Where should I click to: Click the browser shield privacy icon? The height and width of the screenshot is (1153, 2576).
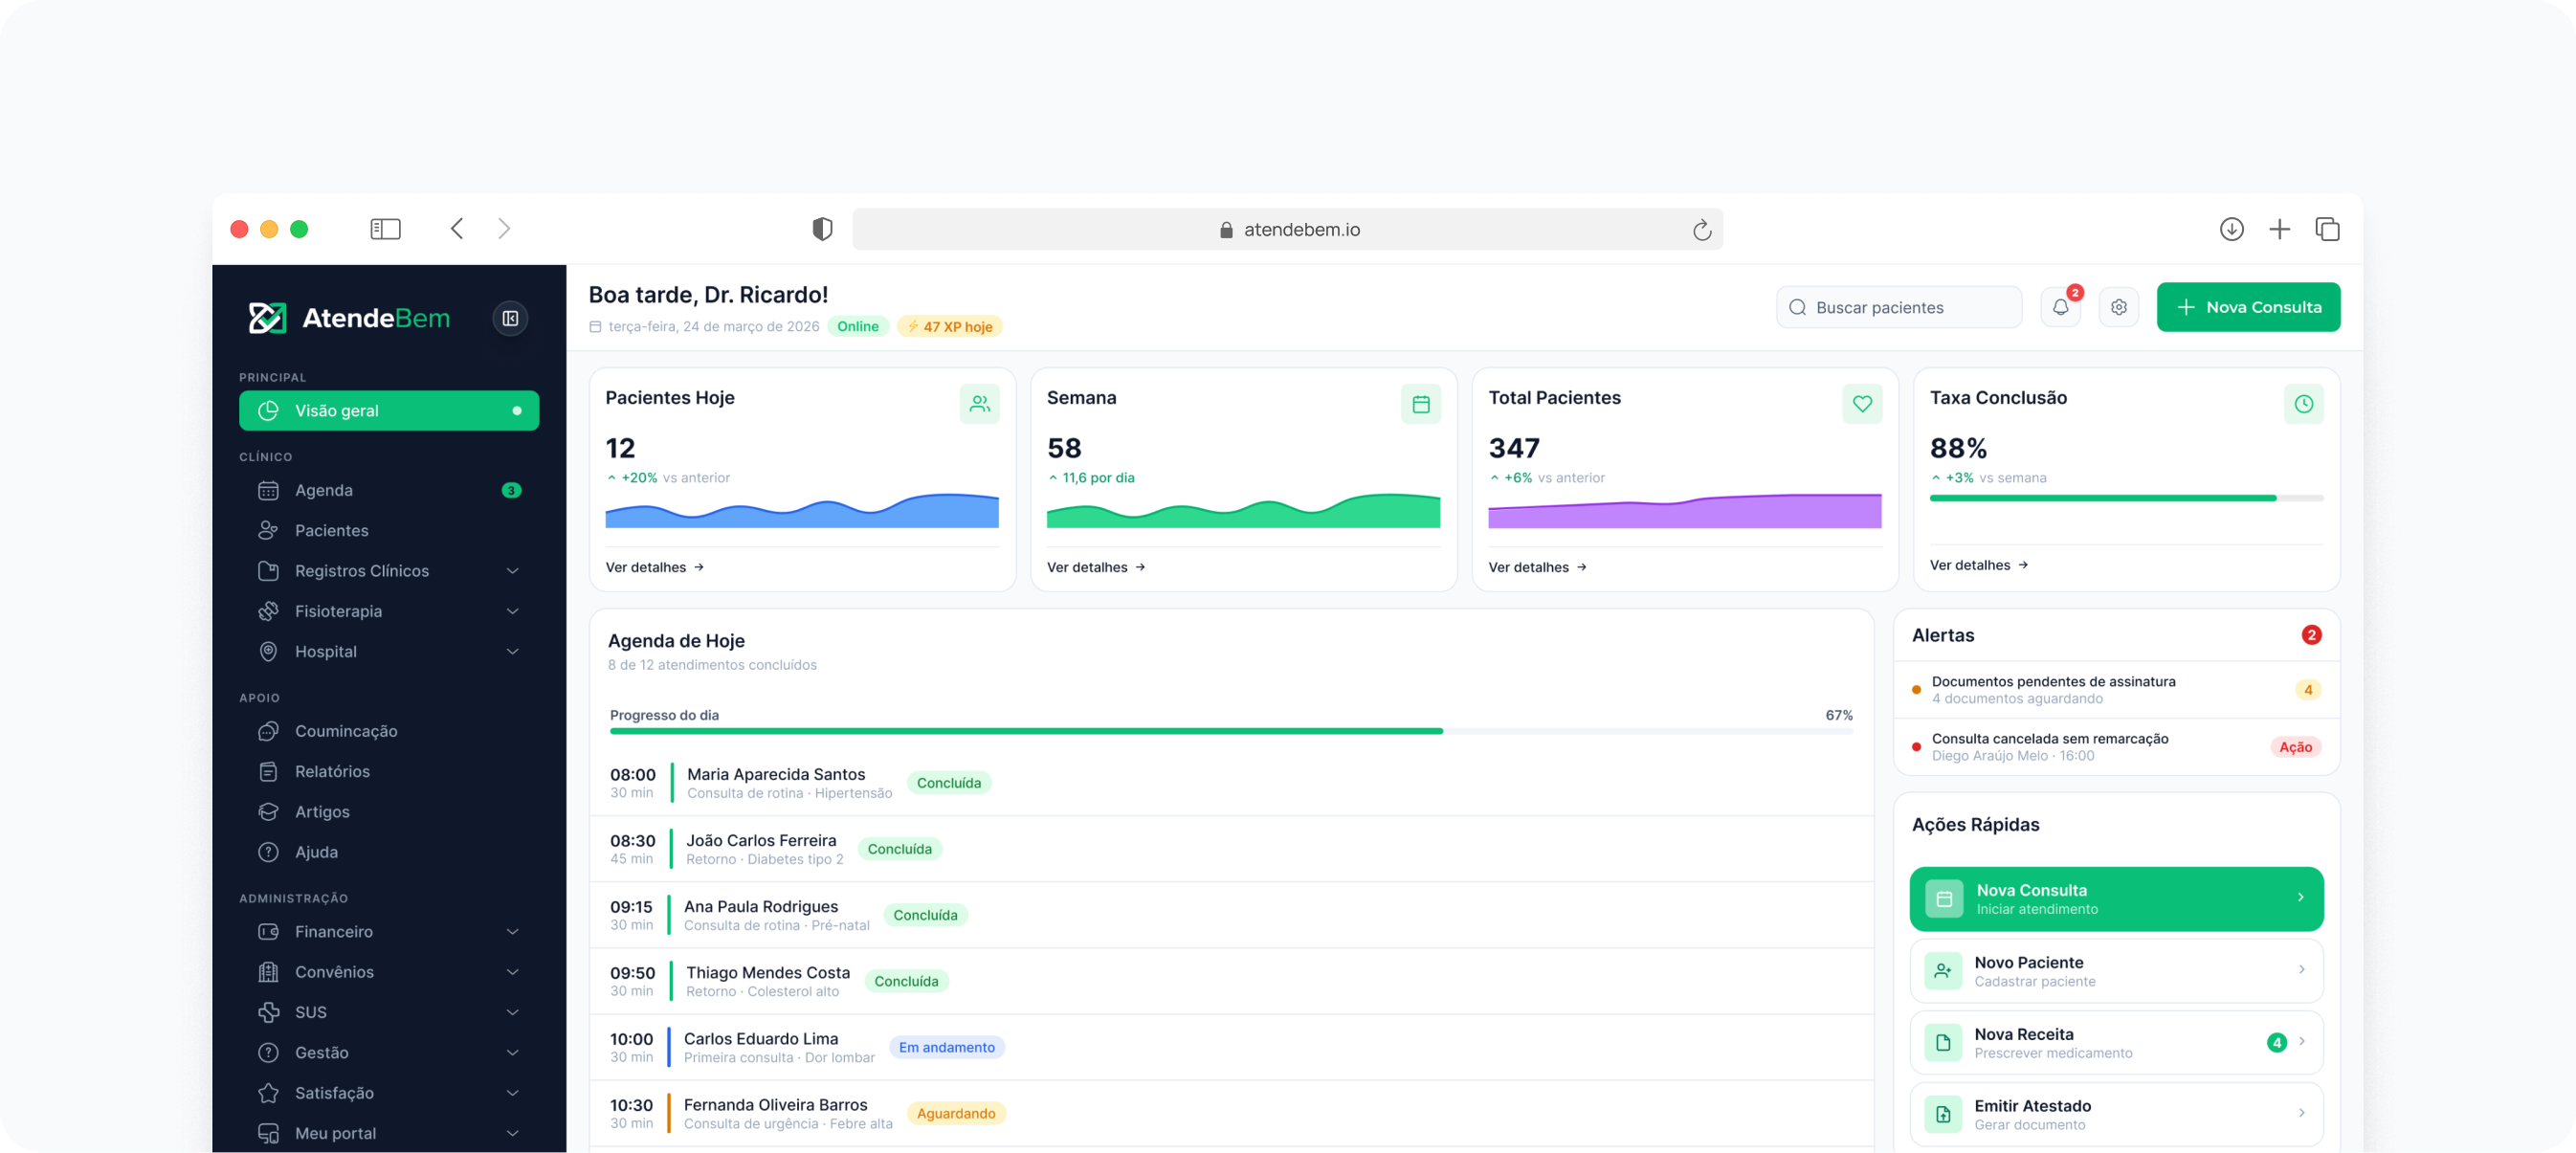[822, 229]
